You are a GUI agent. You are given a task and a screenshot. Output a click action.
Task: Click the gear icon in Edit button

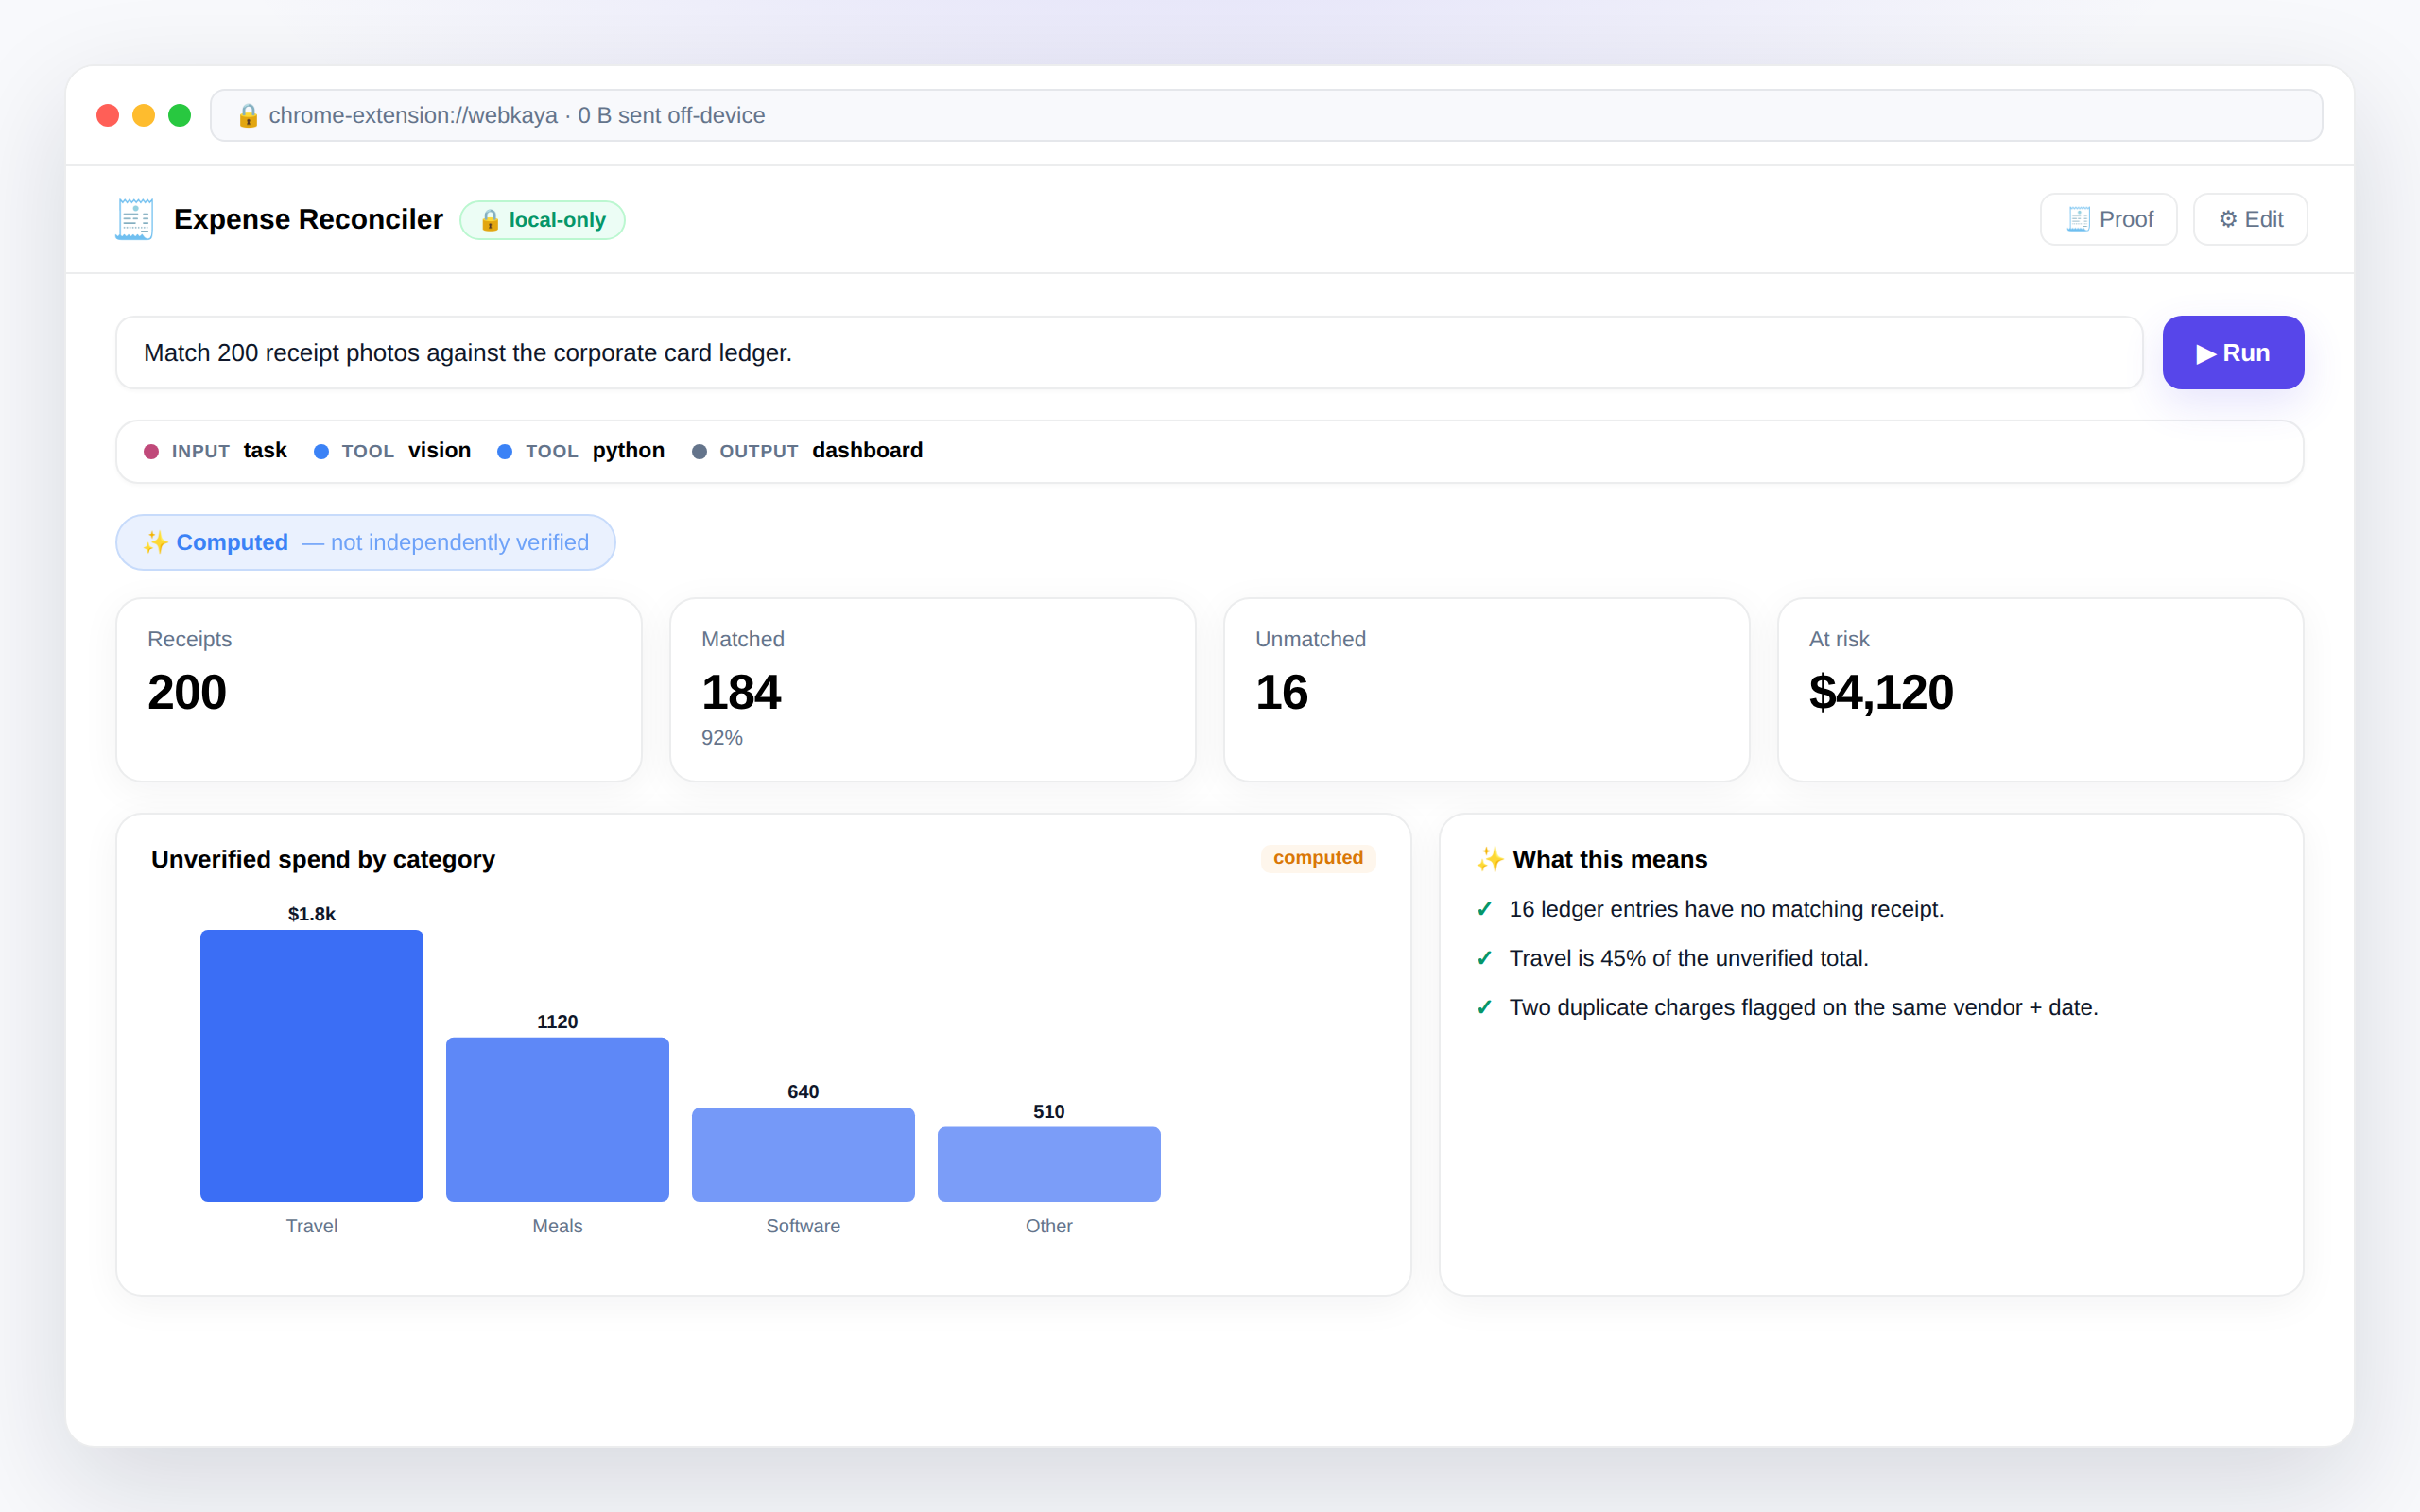point(2228,219)
